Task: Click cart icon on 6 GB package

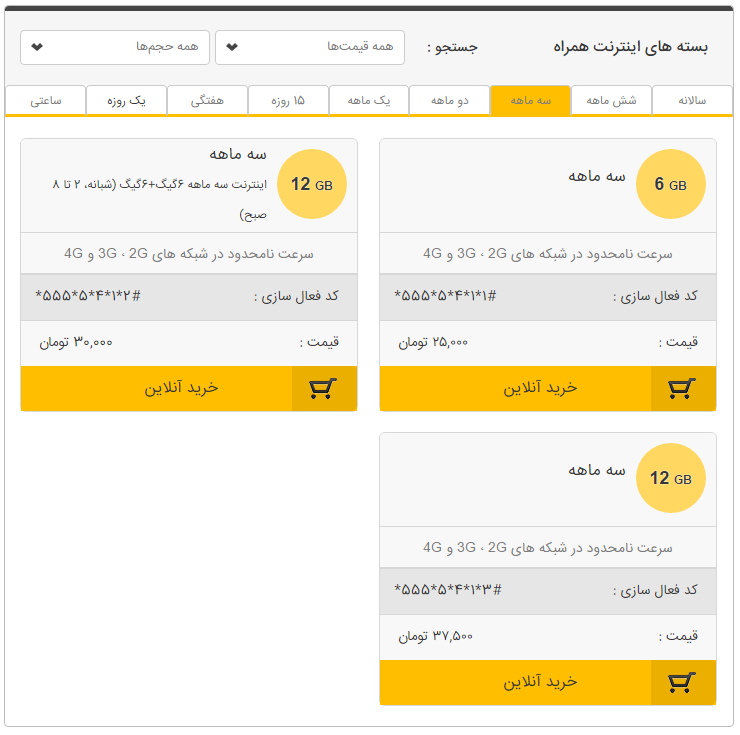Action: coord(682,389)
